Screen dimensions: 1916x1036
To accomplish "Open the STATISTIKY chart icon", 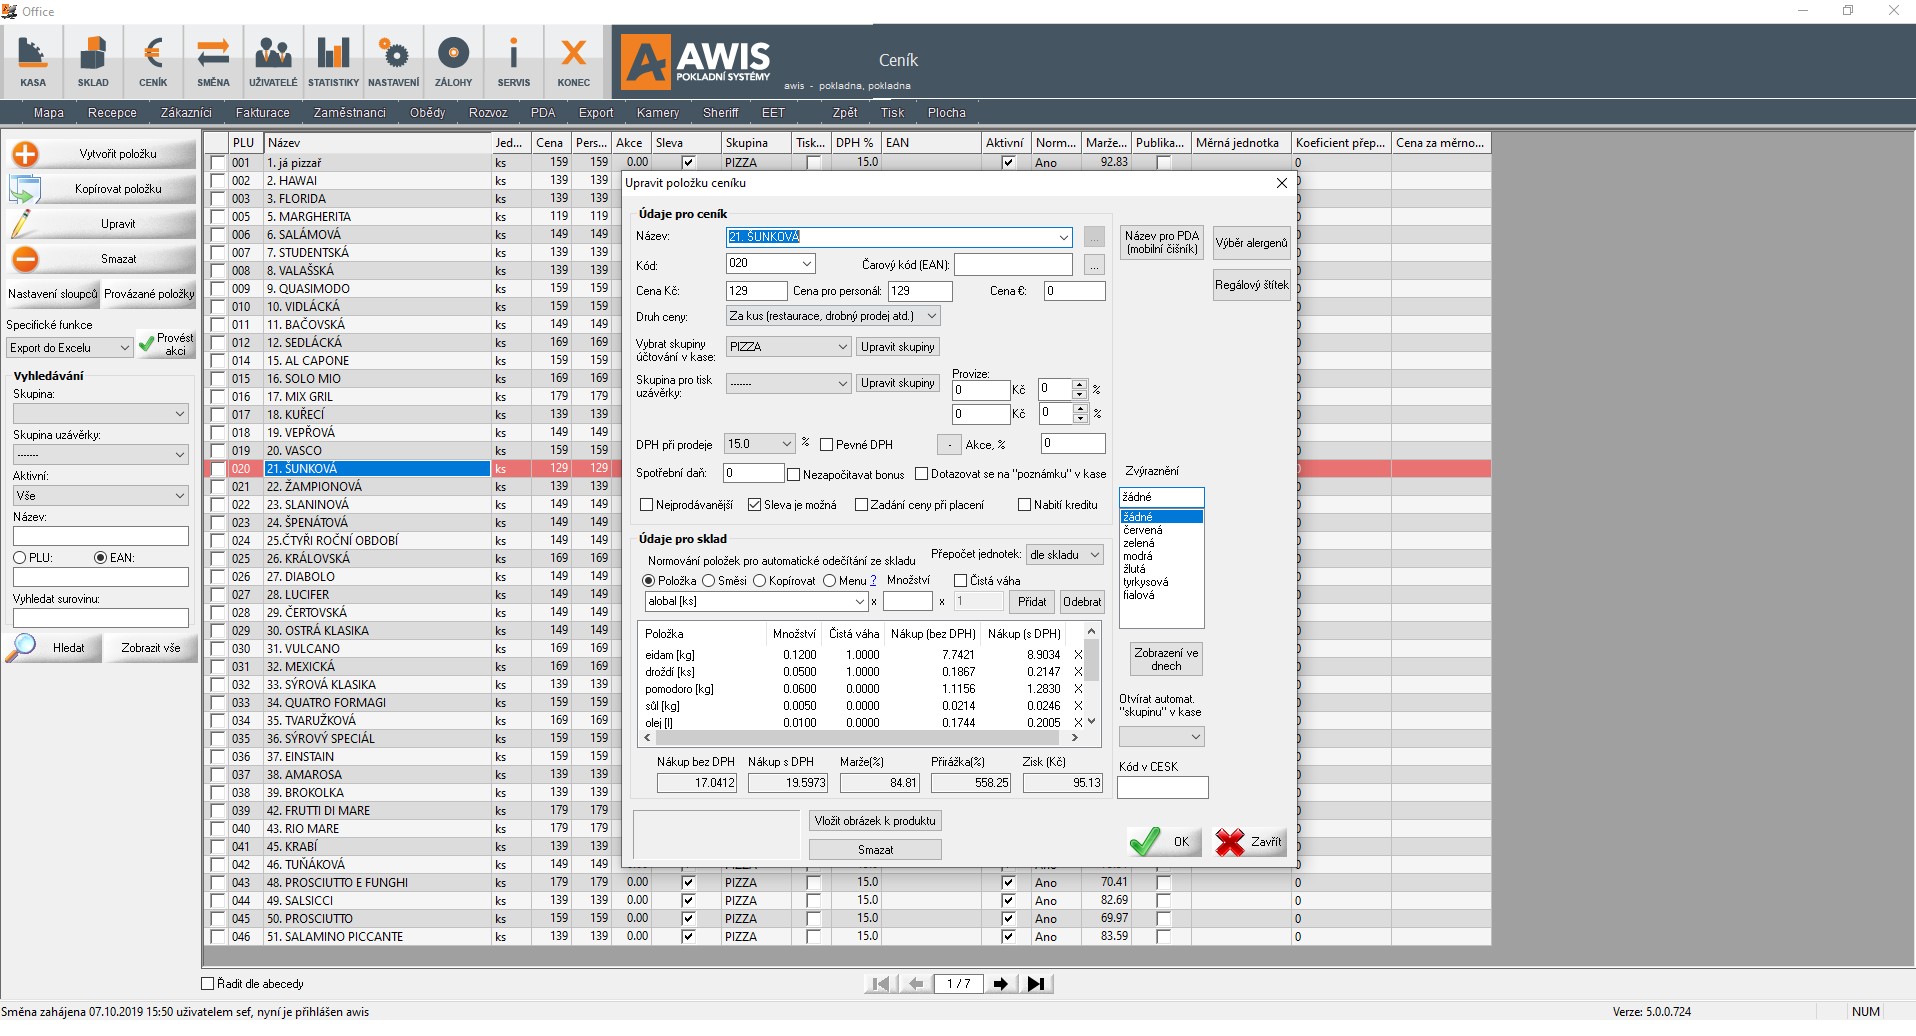I will (333, 61).
